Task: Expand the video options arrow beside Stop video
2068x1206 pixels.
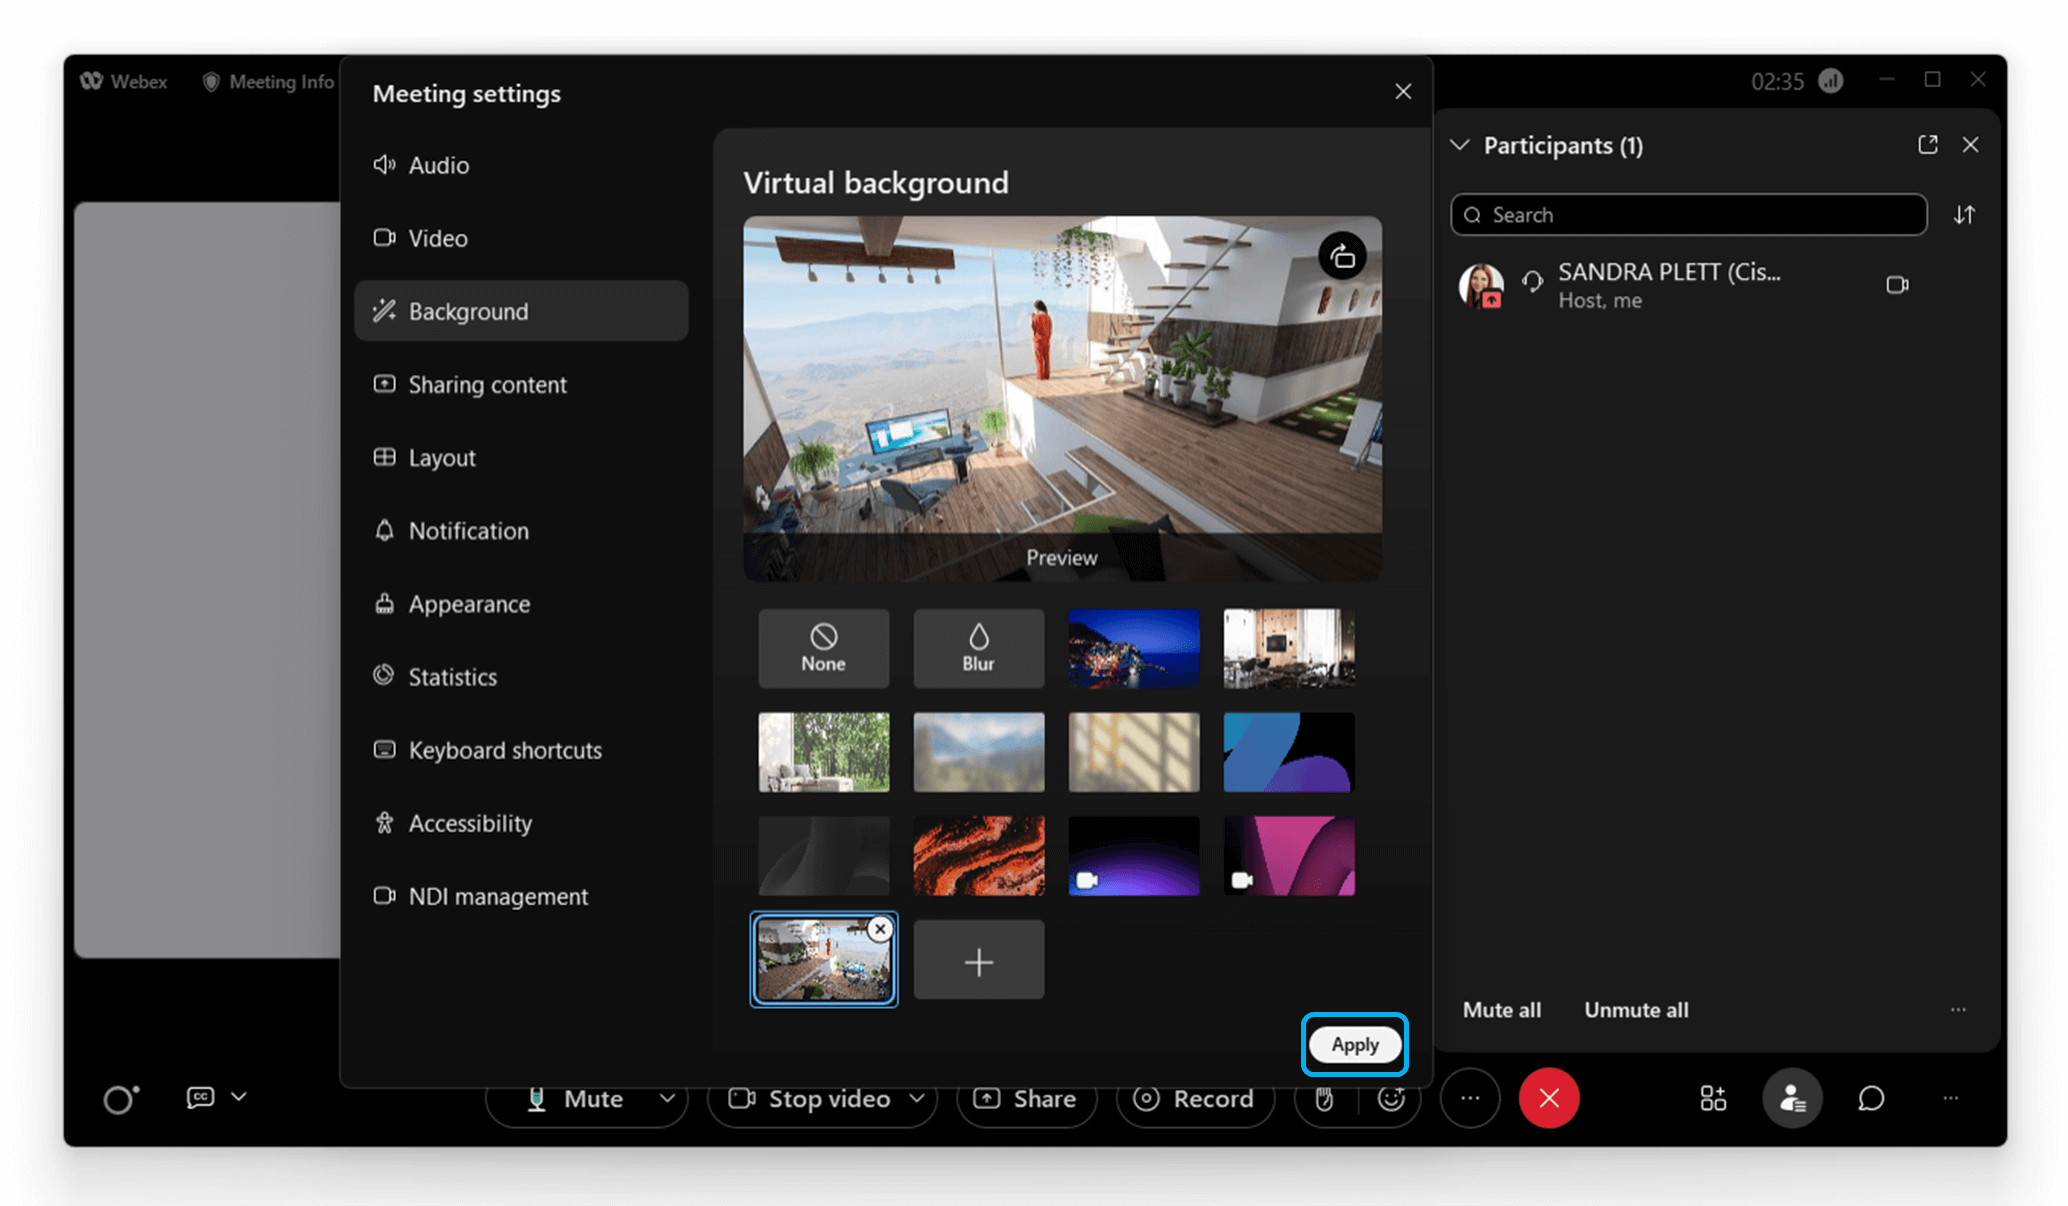Action: pos(917,1099)
